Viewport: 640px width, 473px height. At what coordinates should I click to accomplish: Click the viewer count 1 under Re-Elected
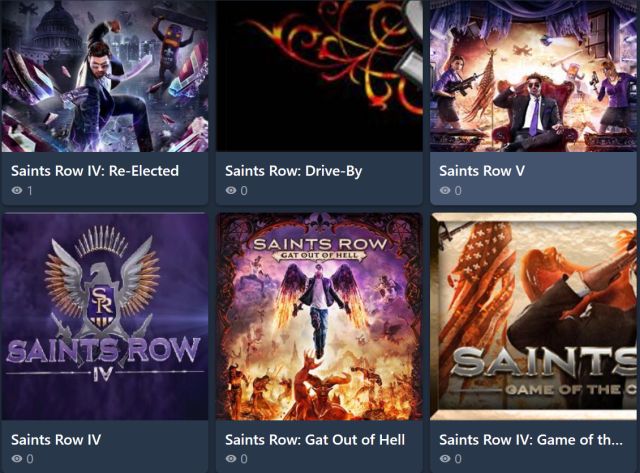30,191
